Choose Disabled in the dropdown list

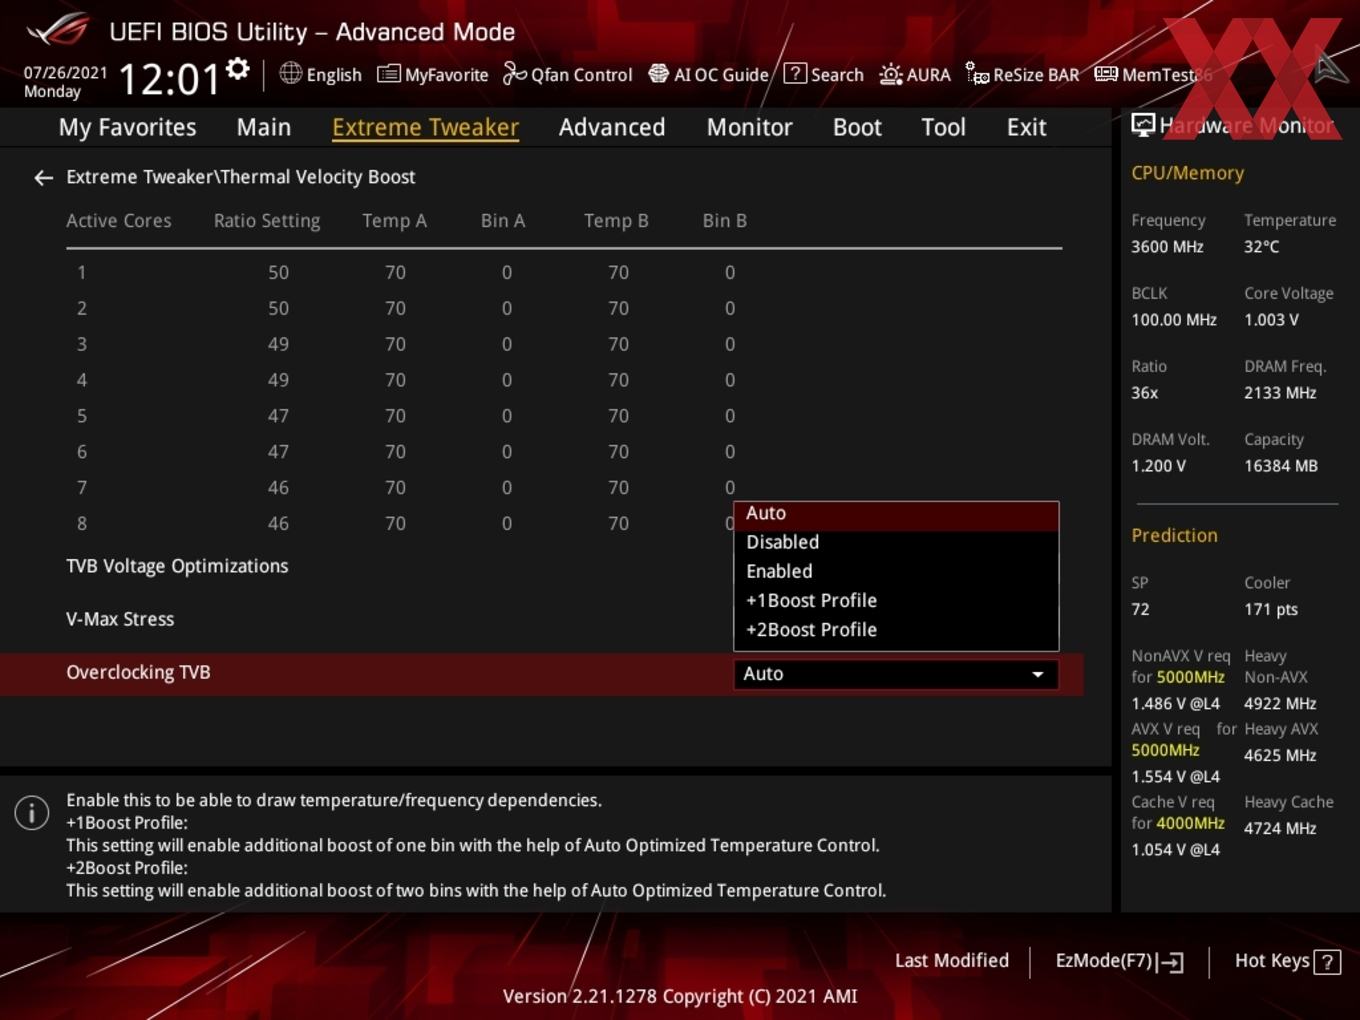point(896,542)
